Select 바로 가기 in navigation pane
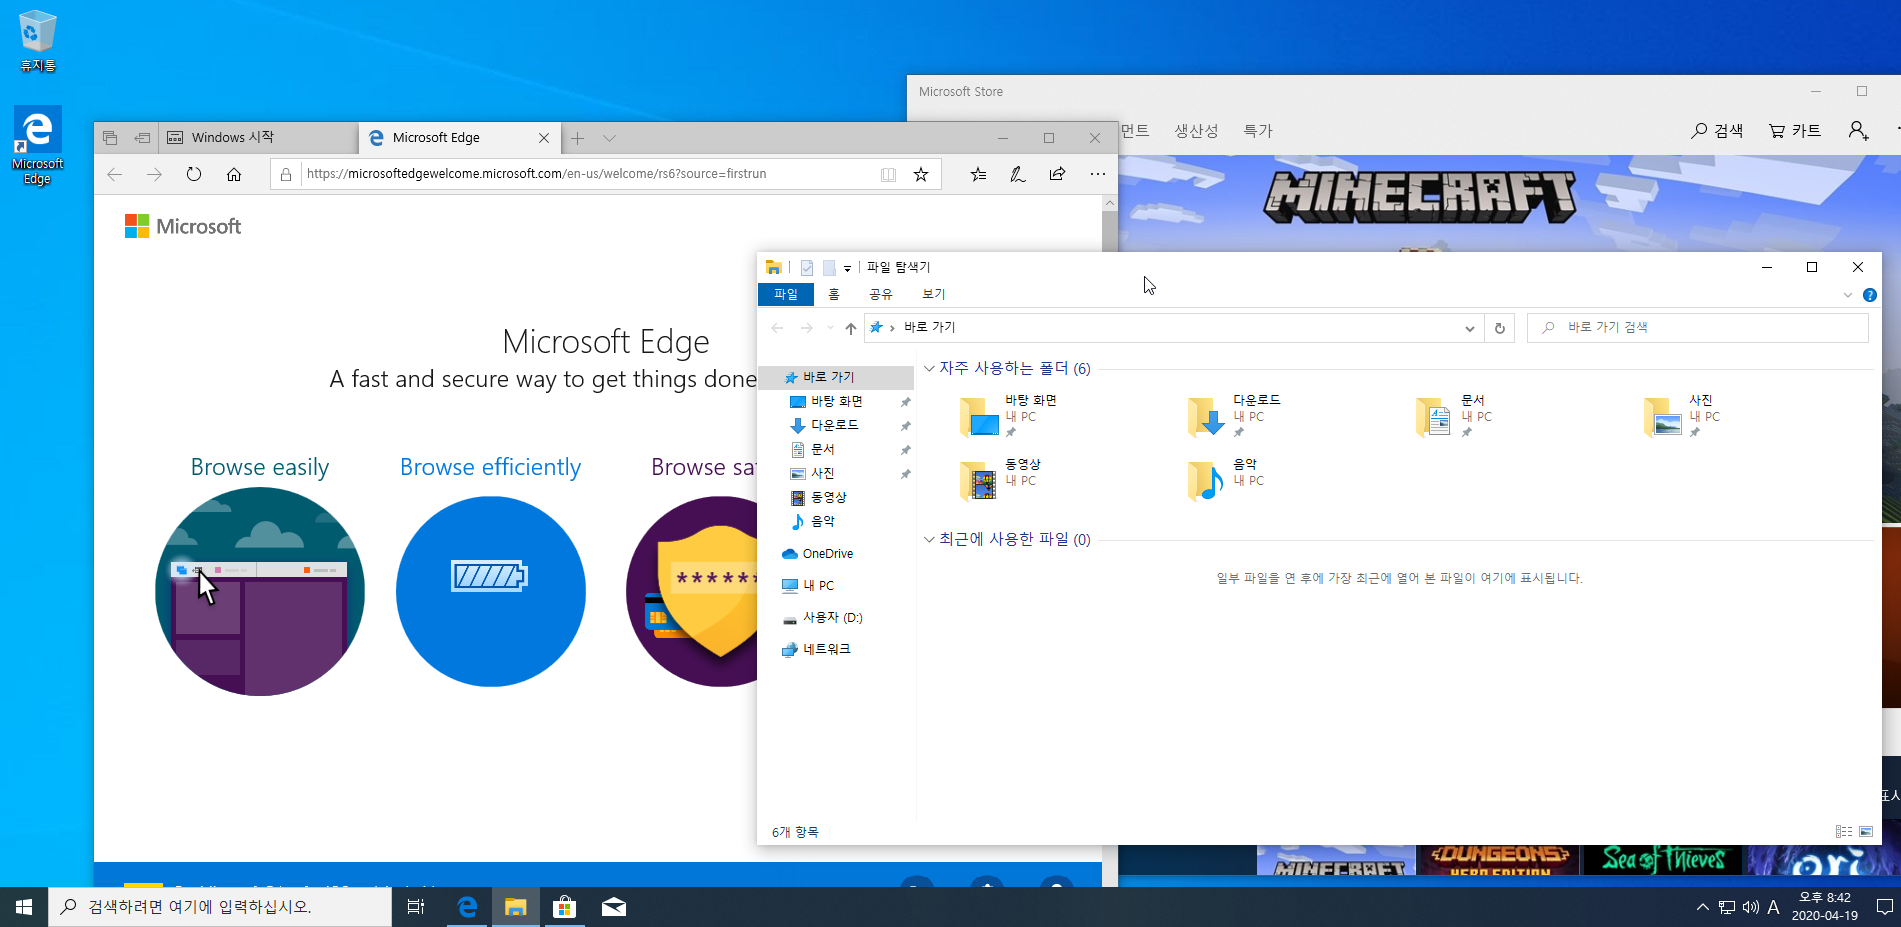Image resolution: width=1901 pixels, height=927 pixels. click(836, 377)
